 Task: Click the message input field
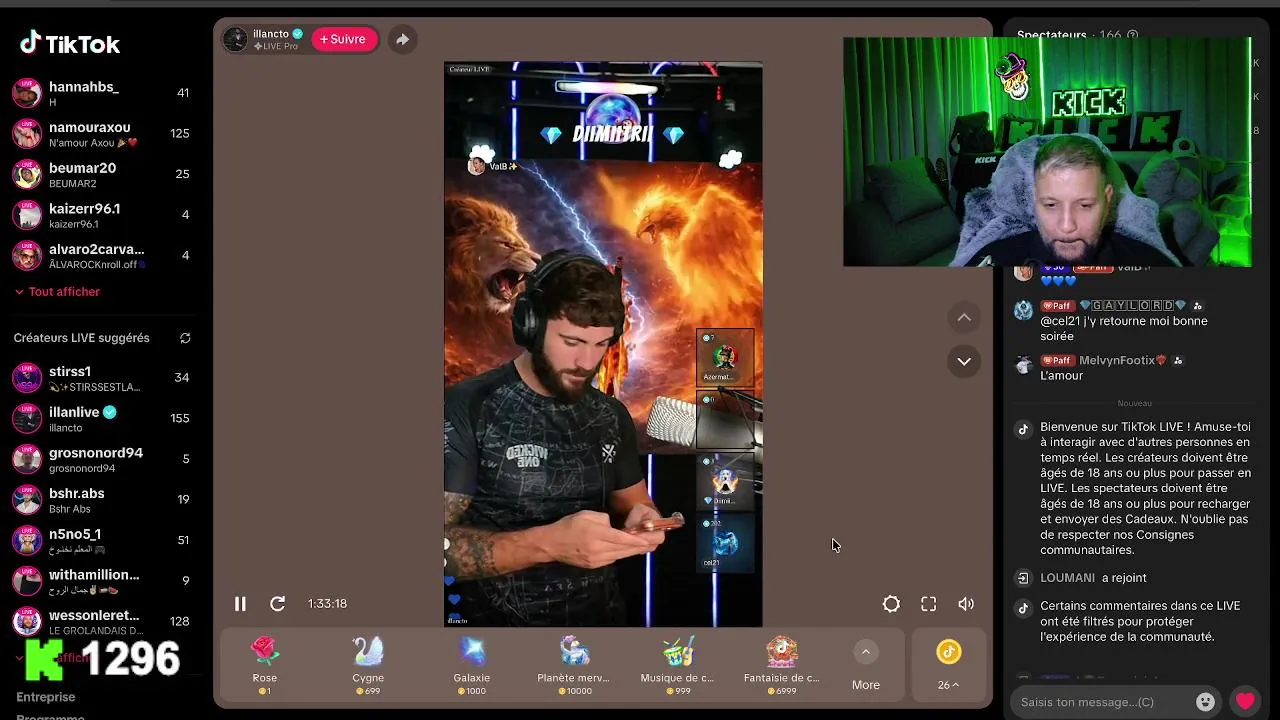[x=1100, y=702]
